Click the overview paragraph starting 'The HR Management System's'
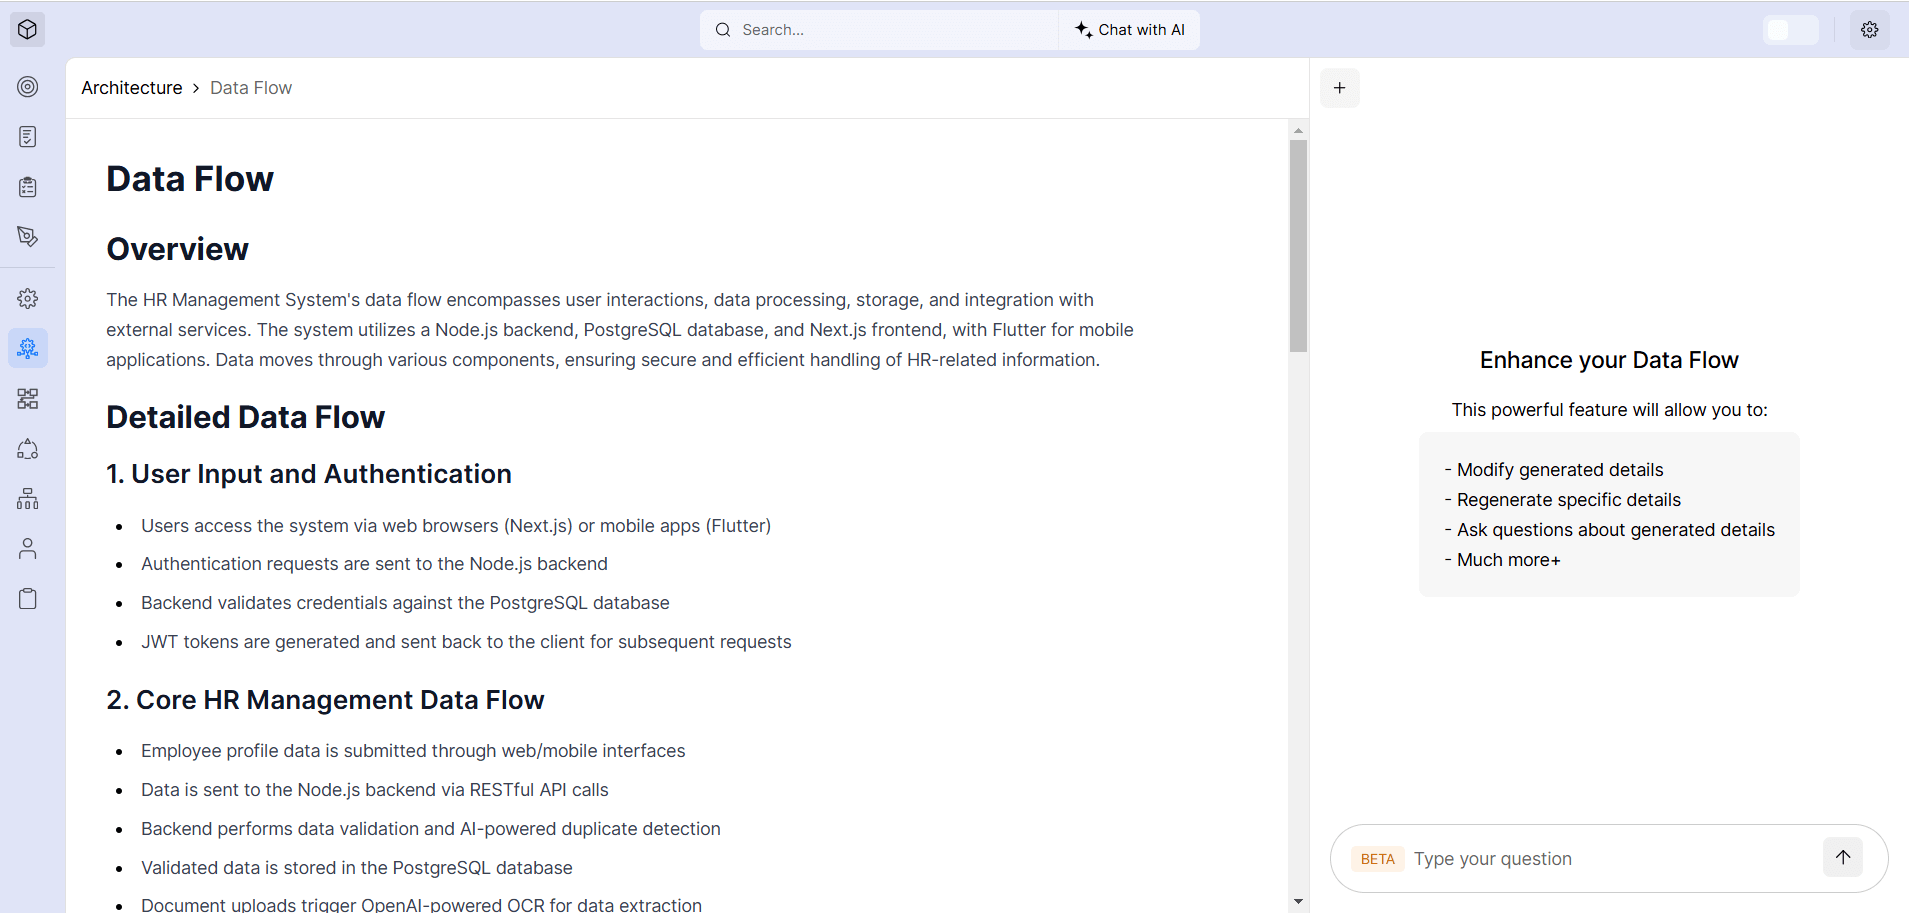The height and width of the screenshot is (913, 1909). [x=620, y=330]
